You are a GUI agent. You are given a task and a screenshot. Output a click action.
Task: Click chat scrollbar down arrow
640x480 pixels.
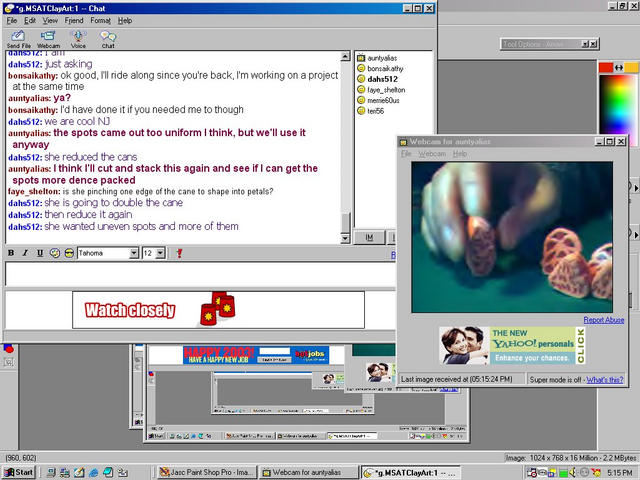coord(345,238)
